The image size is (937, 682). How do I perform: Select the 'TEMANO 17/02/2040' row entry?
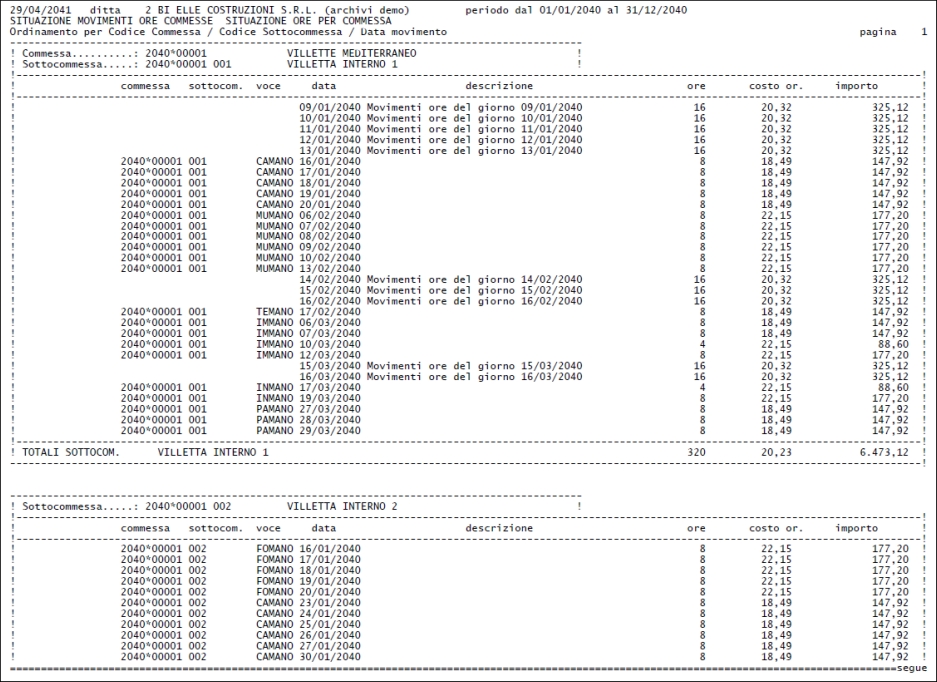click(308, 311)
